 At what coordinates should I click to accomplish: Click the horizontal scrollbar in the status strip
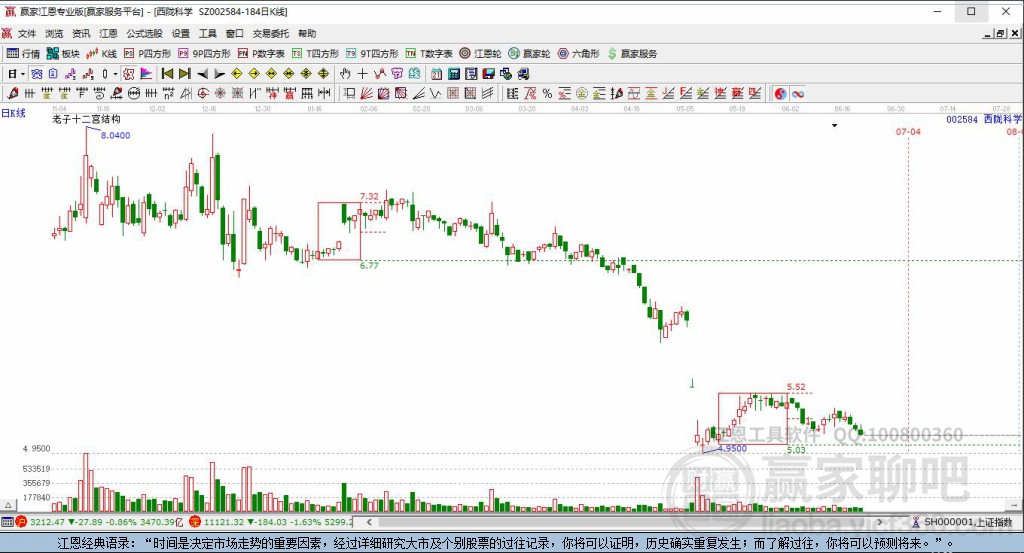(x=624, y=522)
